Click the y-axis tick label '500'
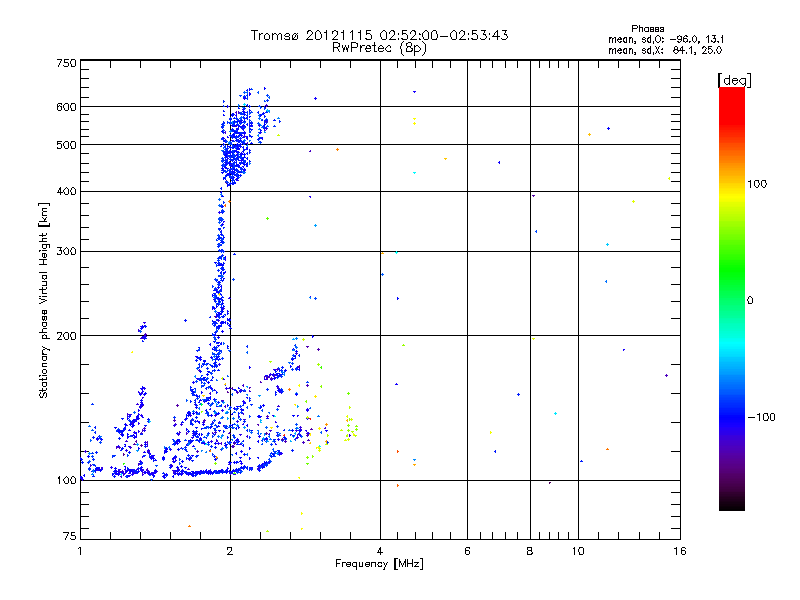Screen dimensions: 800x600 66,145
